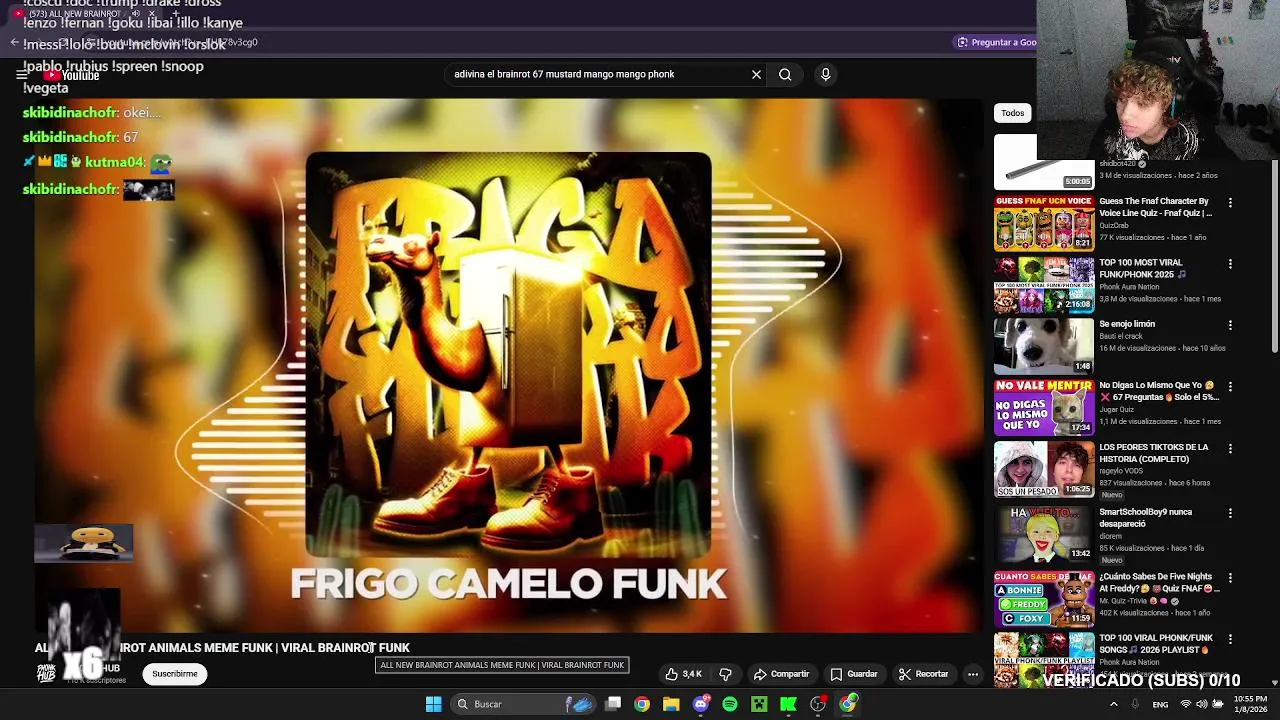The width and height of the screenshot is (1280, 720).
Task: Open options menu for Guess The Fnaf Character video
Action: [1230, 203]
